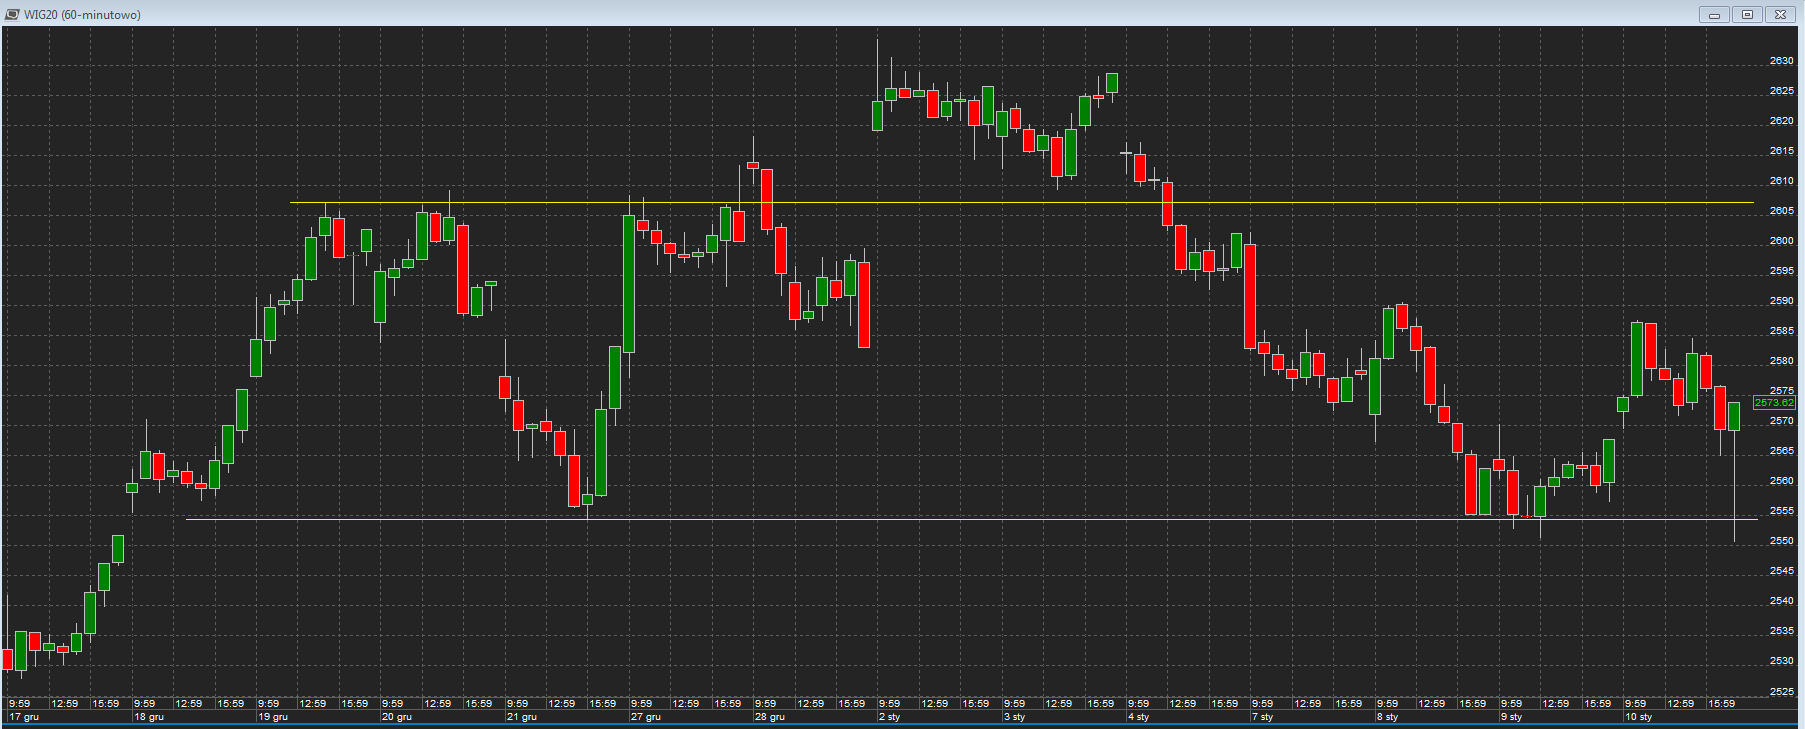Click the 2600 price axis label
Viewport: 1805px width, 729px height.
(x=1781, y=241)
